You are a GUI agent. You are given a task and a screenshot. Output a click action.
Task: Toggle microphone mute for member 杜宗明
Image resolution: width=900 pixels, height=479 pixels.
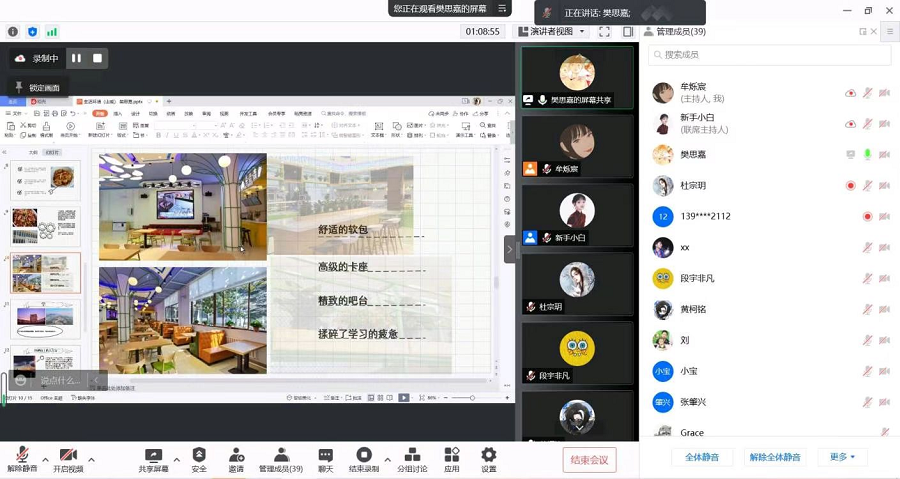coord(868,186)
